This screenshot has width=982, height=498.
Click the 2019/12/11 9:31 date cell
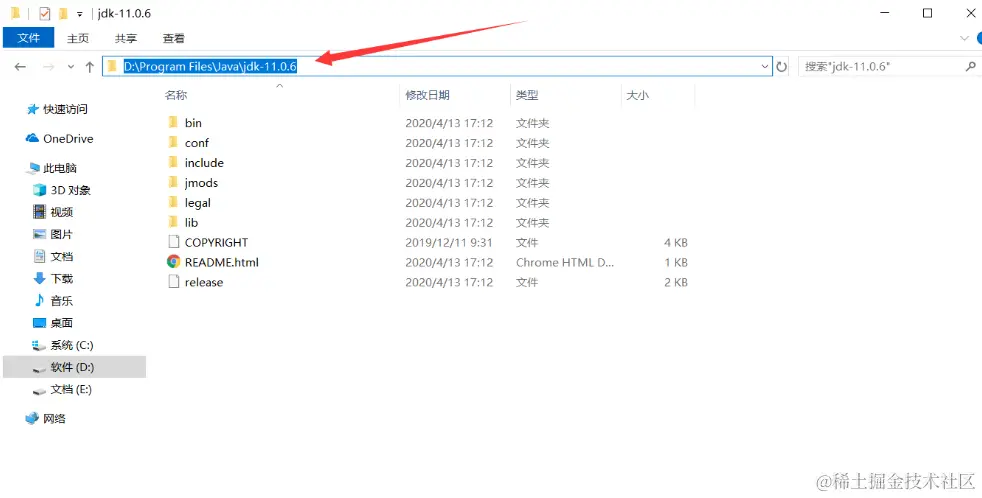[448, 242]
